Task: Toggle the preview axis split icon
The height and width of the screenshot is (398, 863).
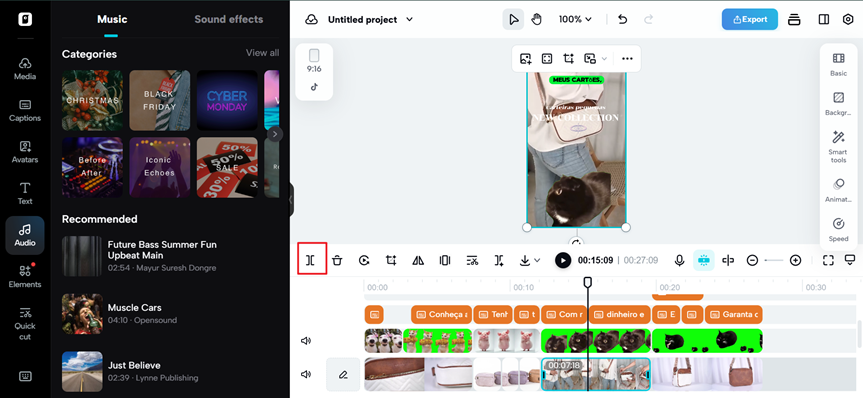Action: (x=728, y=260)
